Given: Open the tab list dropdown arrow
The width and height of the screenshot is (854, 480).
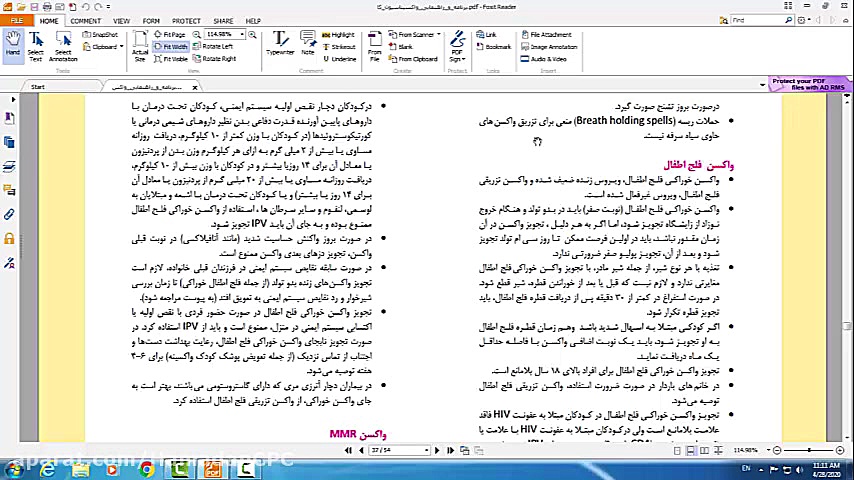Looking at the screenshot, I should tap(762, 85).
